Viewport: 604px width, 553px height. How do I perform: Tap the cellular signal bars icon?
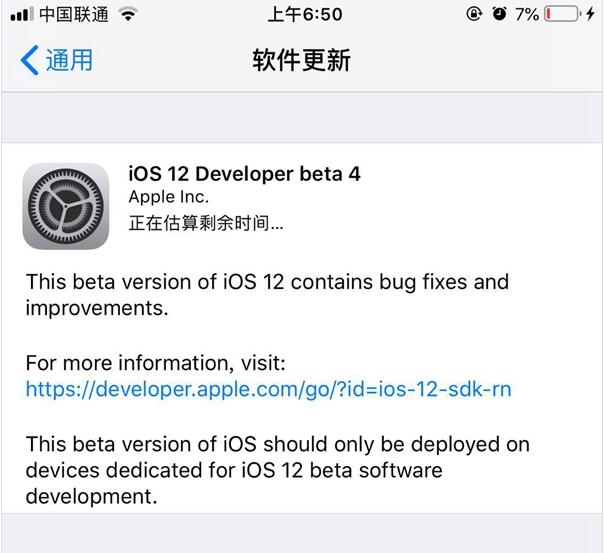coord(22,15)
